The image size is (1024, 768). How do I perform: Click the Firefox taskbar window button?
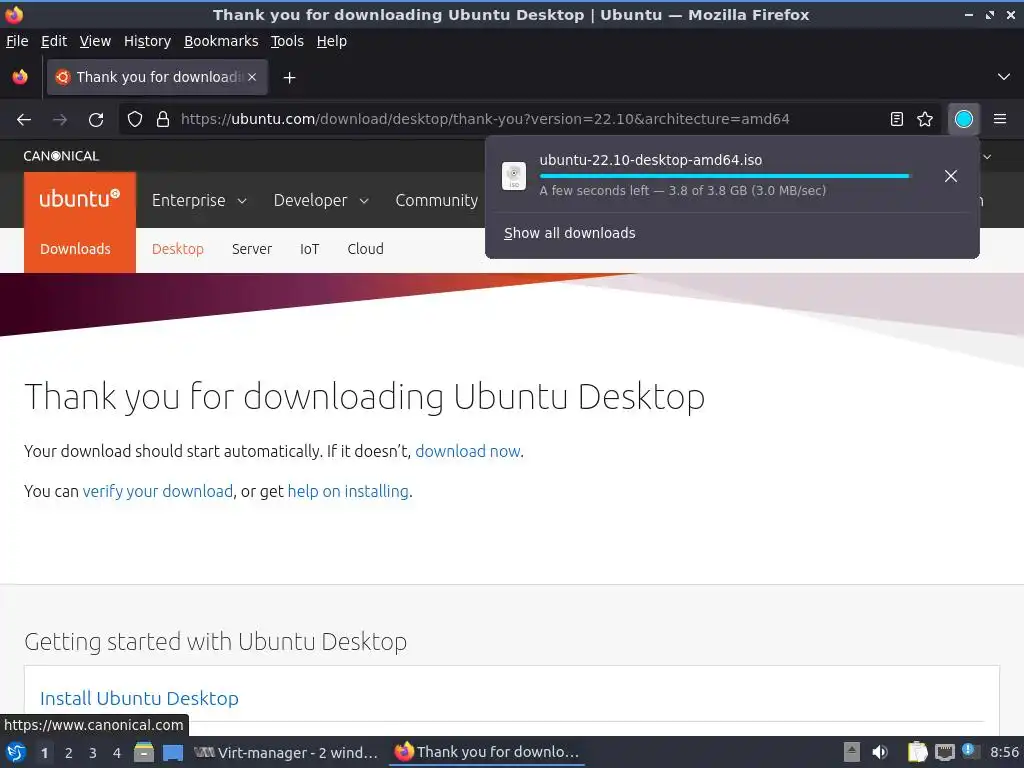[487, 752]
